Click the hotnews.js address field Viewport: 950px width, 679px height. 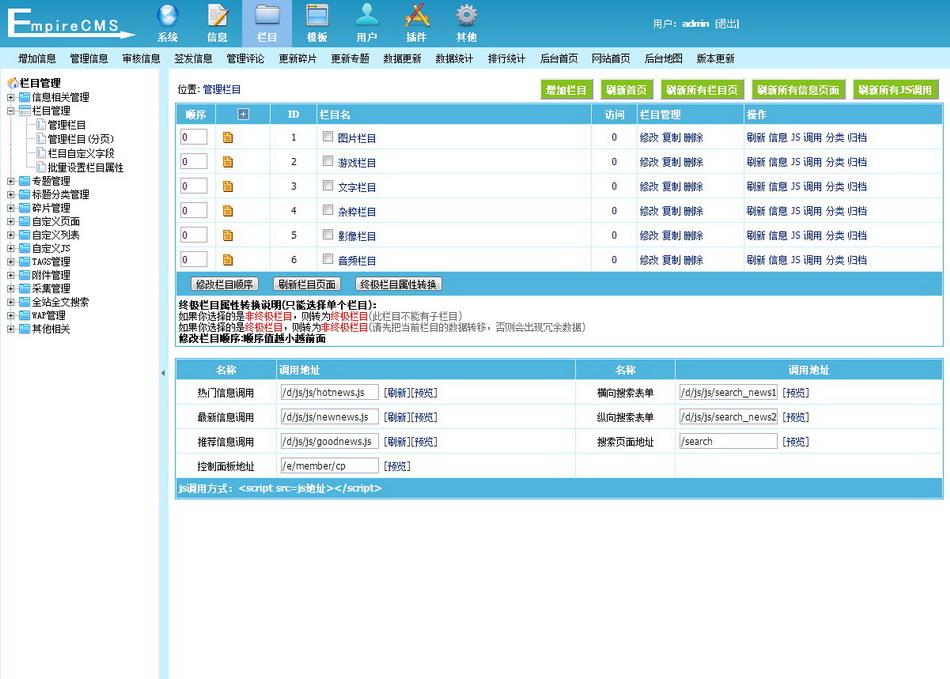[x=330, y=392]
